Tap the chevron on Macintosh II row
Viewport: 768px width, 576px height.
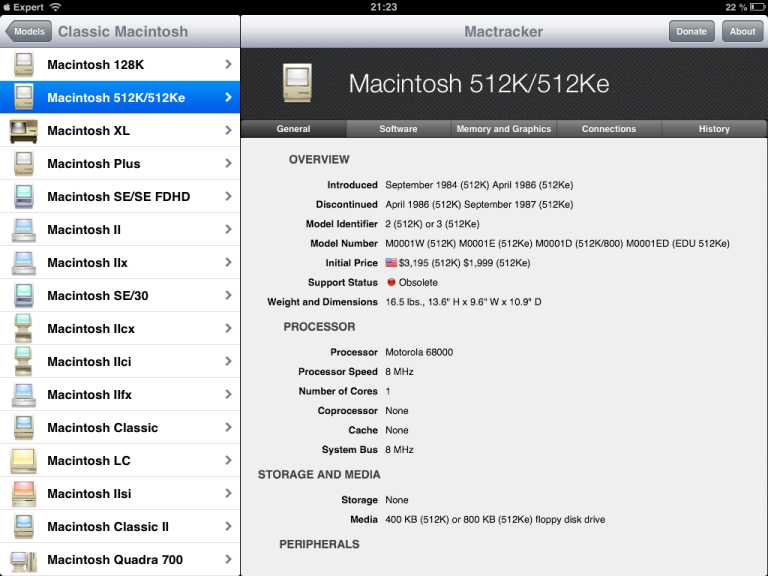coord(228,230)
